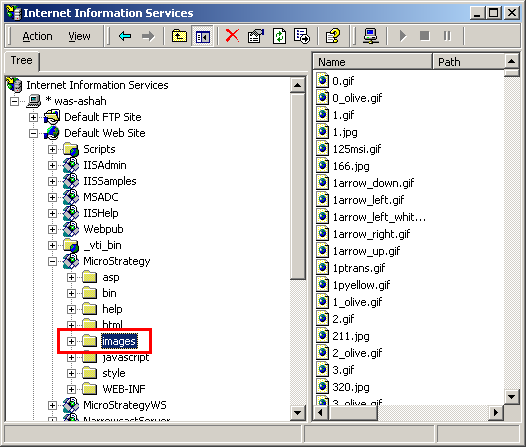Click the Export List toolbar icon
This screenshot has height=447, width=526.
coord(302,36)
